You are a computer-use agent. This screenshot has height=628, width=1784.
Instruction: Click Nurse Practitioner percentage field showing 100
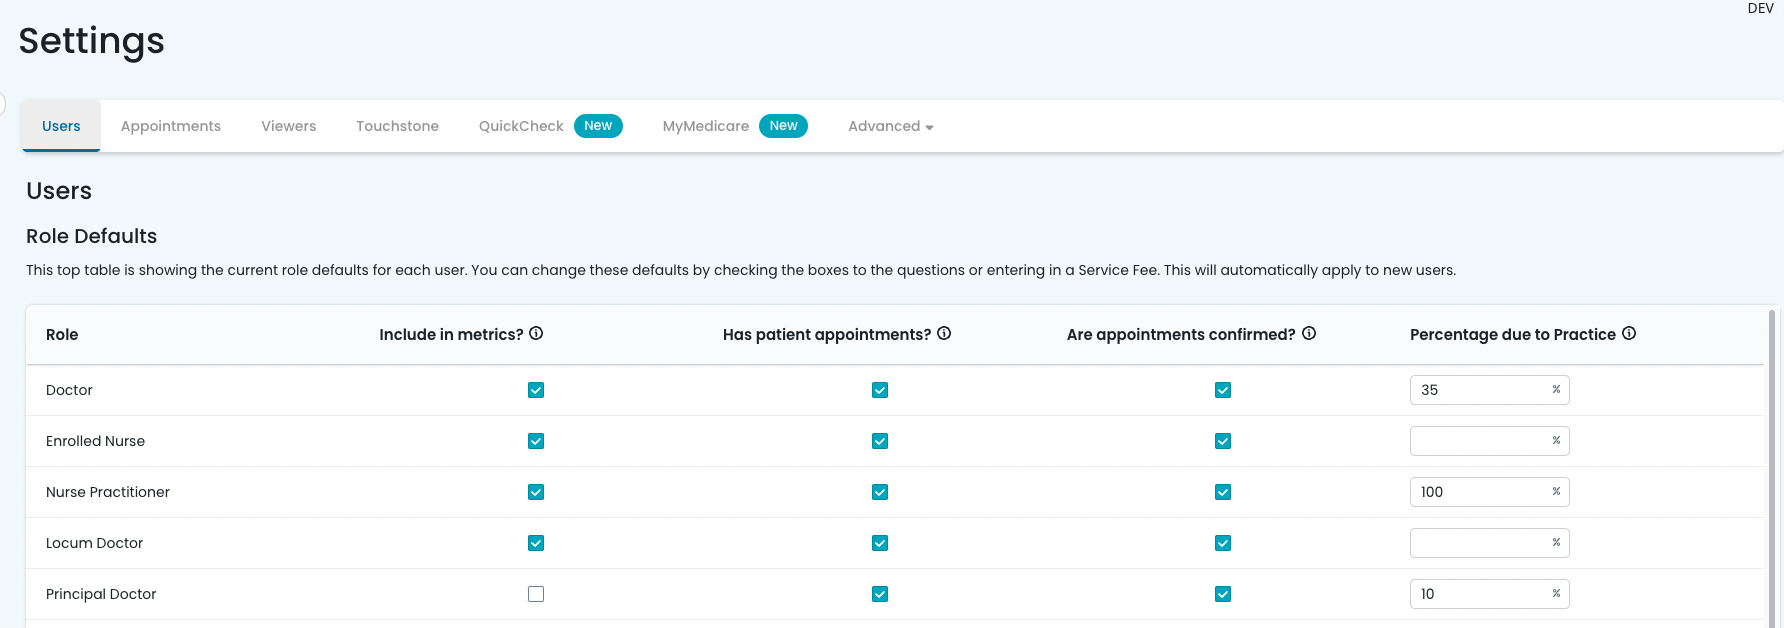pos(1480,492)
